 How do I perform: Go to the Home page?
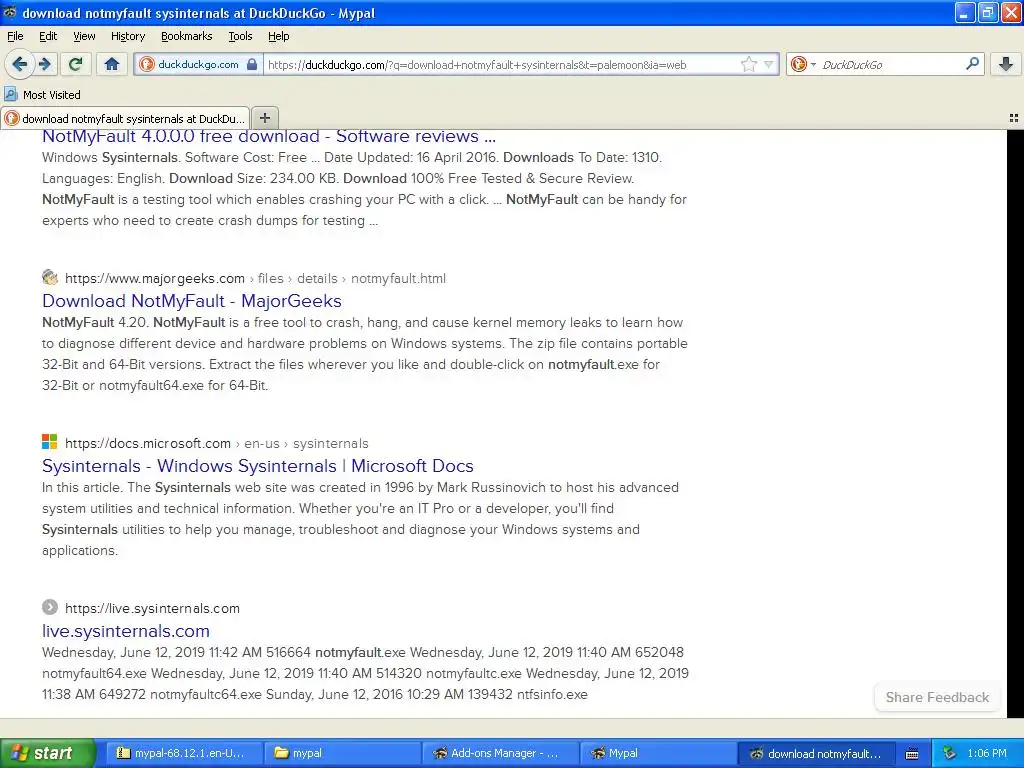[112, 64]
